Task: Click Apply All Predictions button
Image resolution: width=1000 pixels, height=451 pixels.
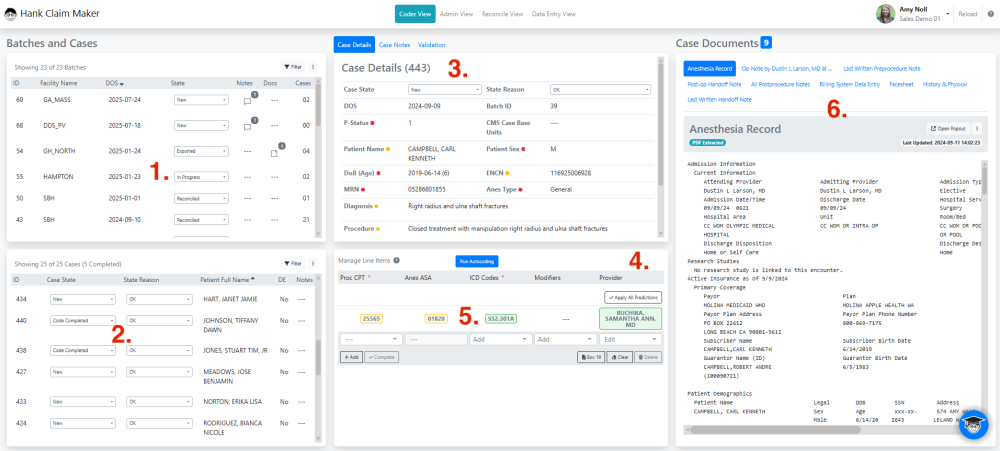Action: (633, 297)
